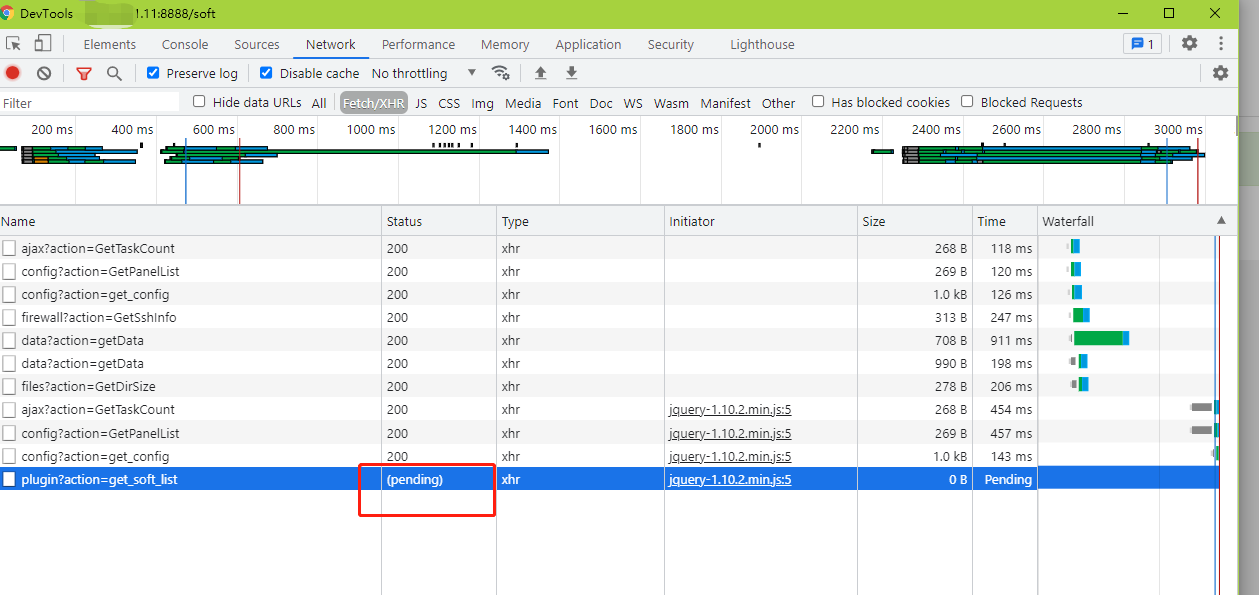The width and height of the screenshot is (1259, 595).
Task: Filter requests by Doc type
Action: pyautogui.click(x=601, y=103)
